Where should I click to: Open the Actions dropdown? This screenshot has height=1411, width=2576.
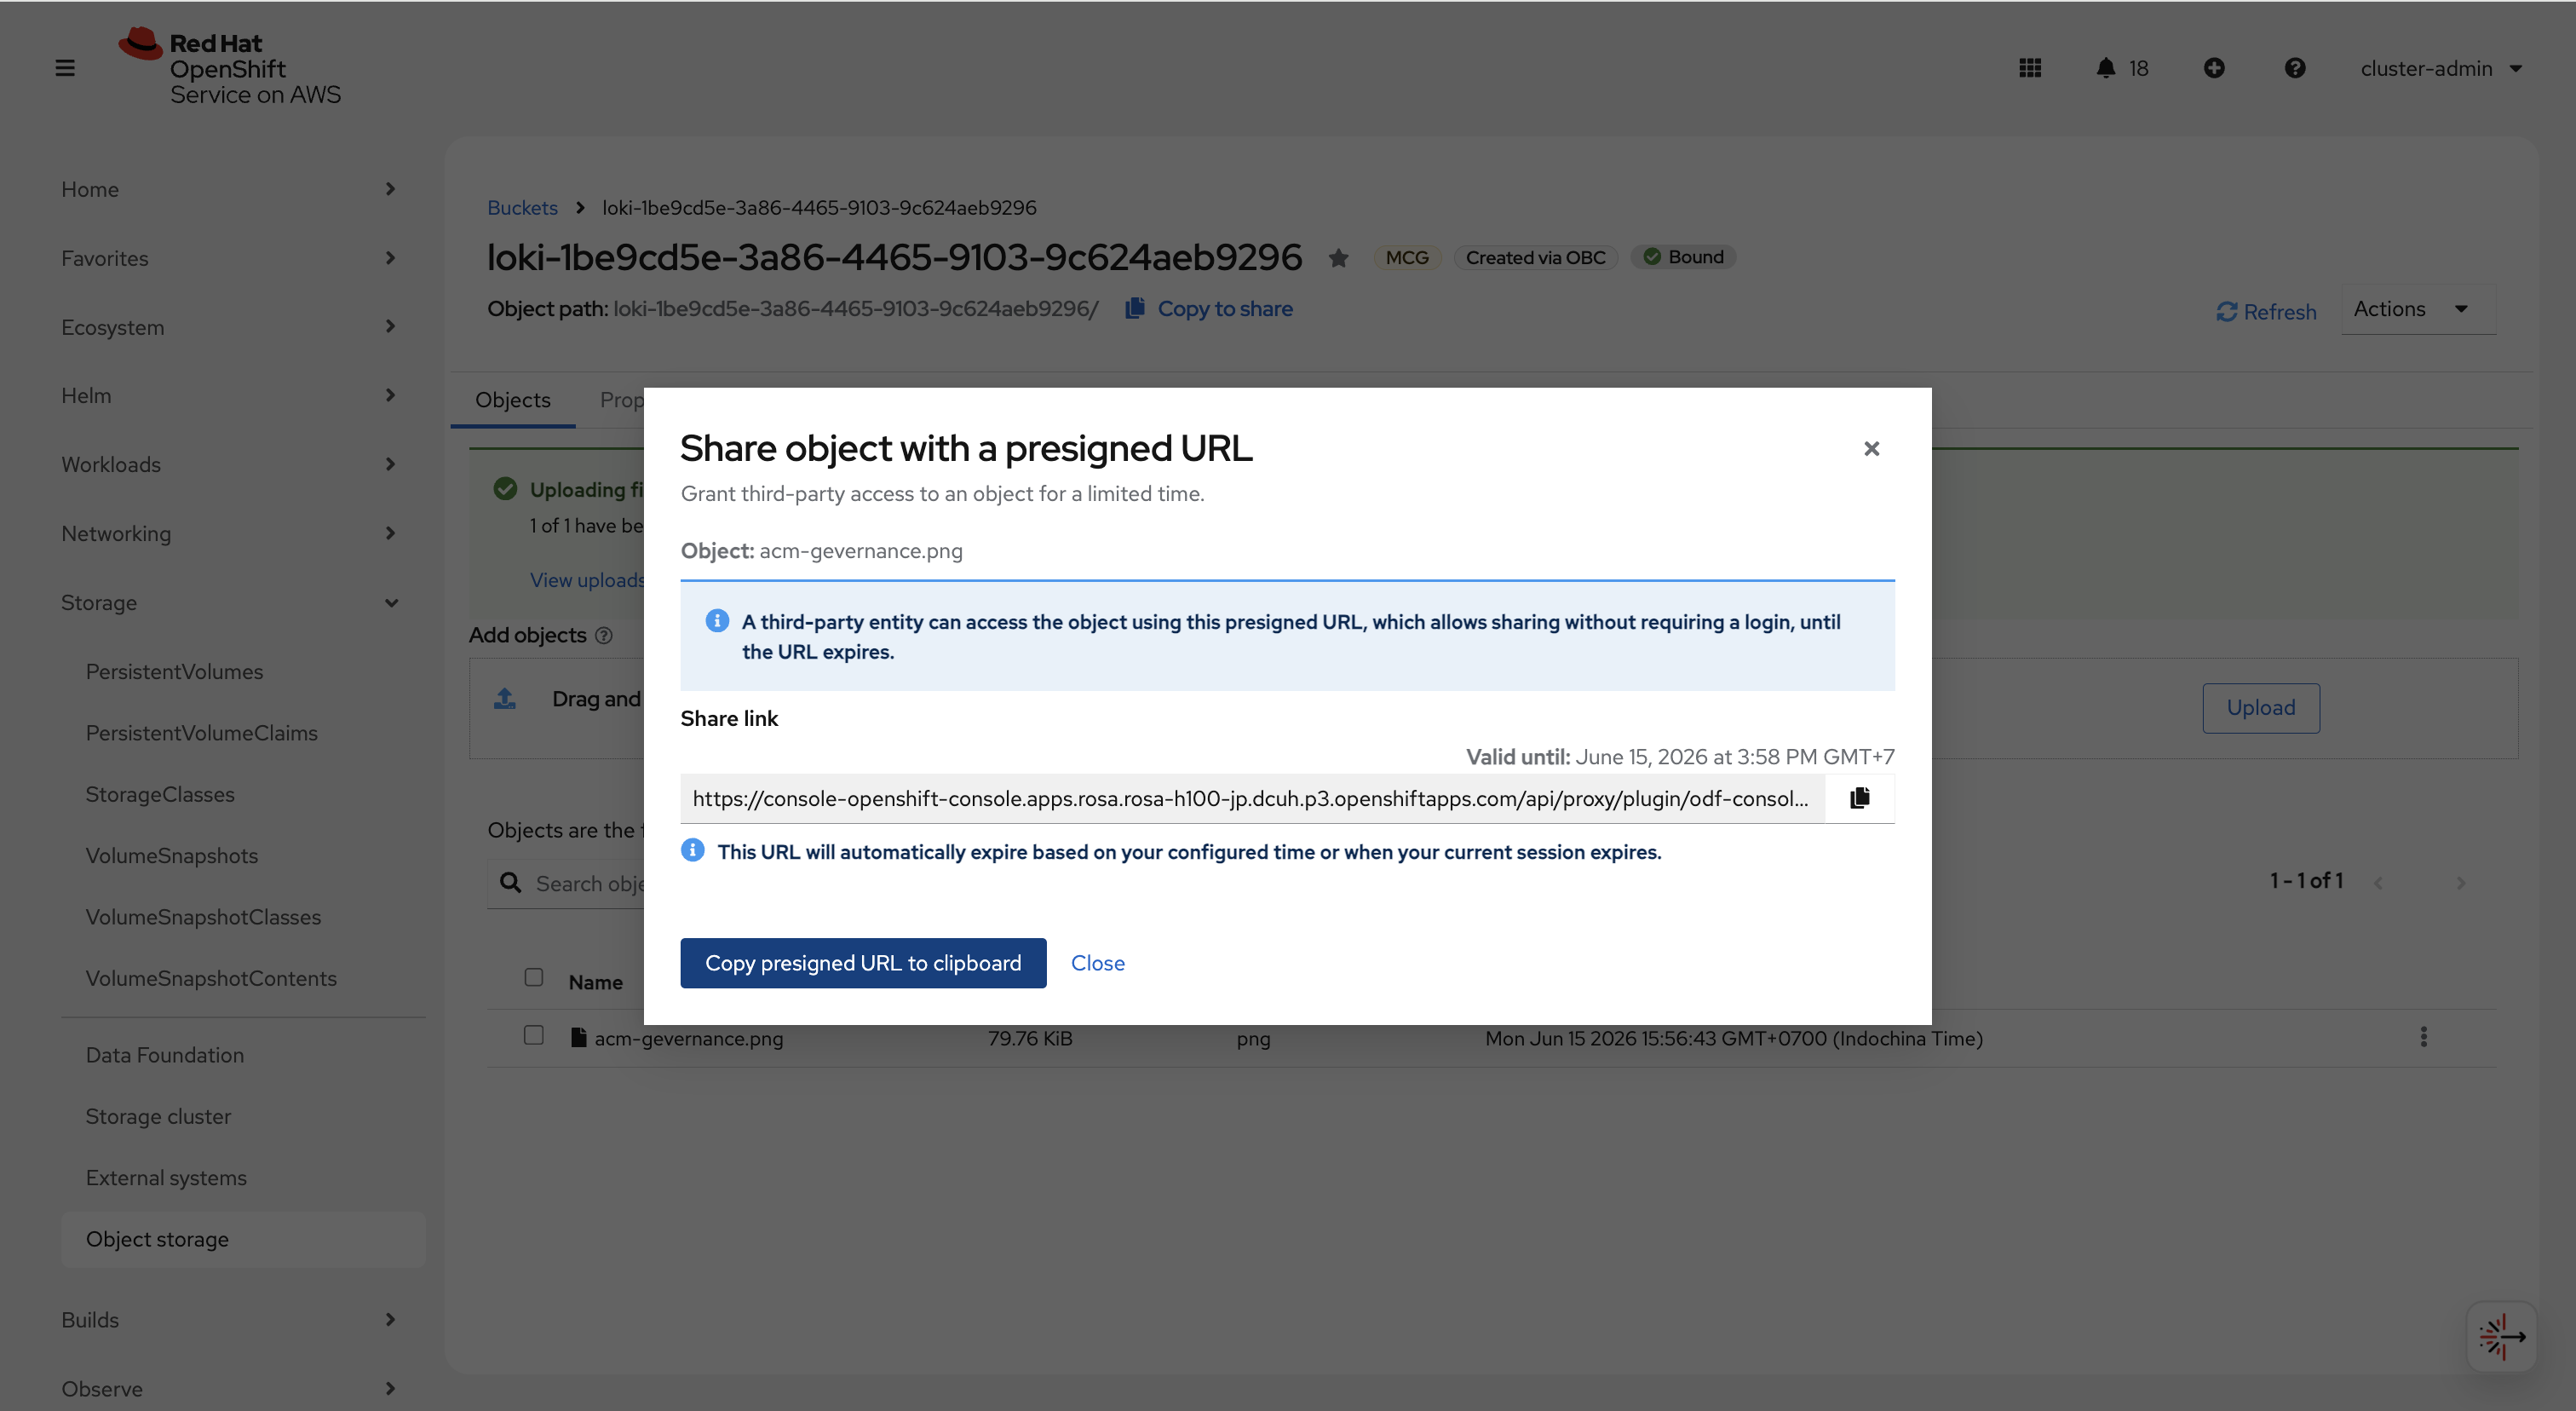click(x=2418, y=309)
